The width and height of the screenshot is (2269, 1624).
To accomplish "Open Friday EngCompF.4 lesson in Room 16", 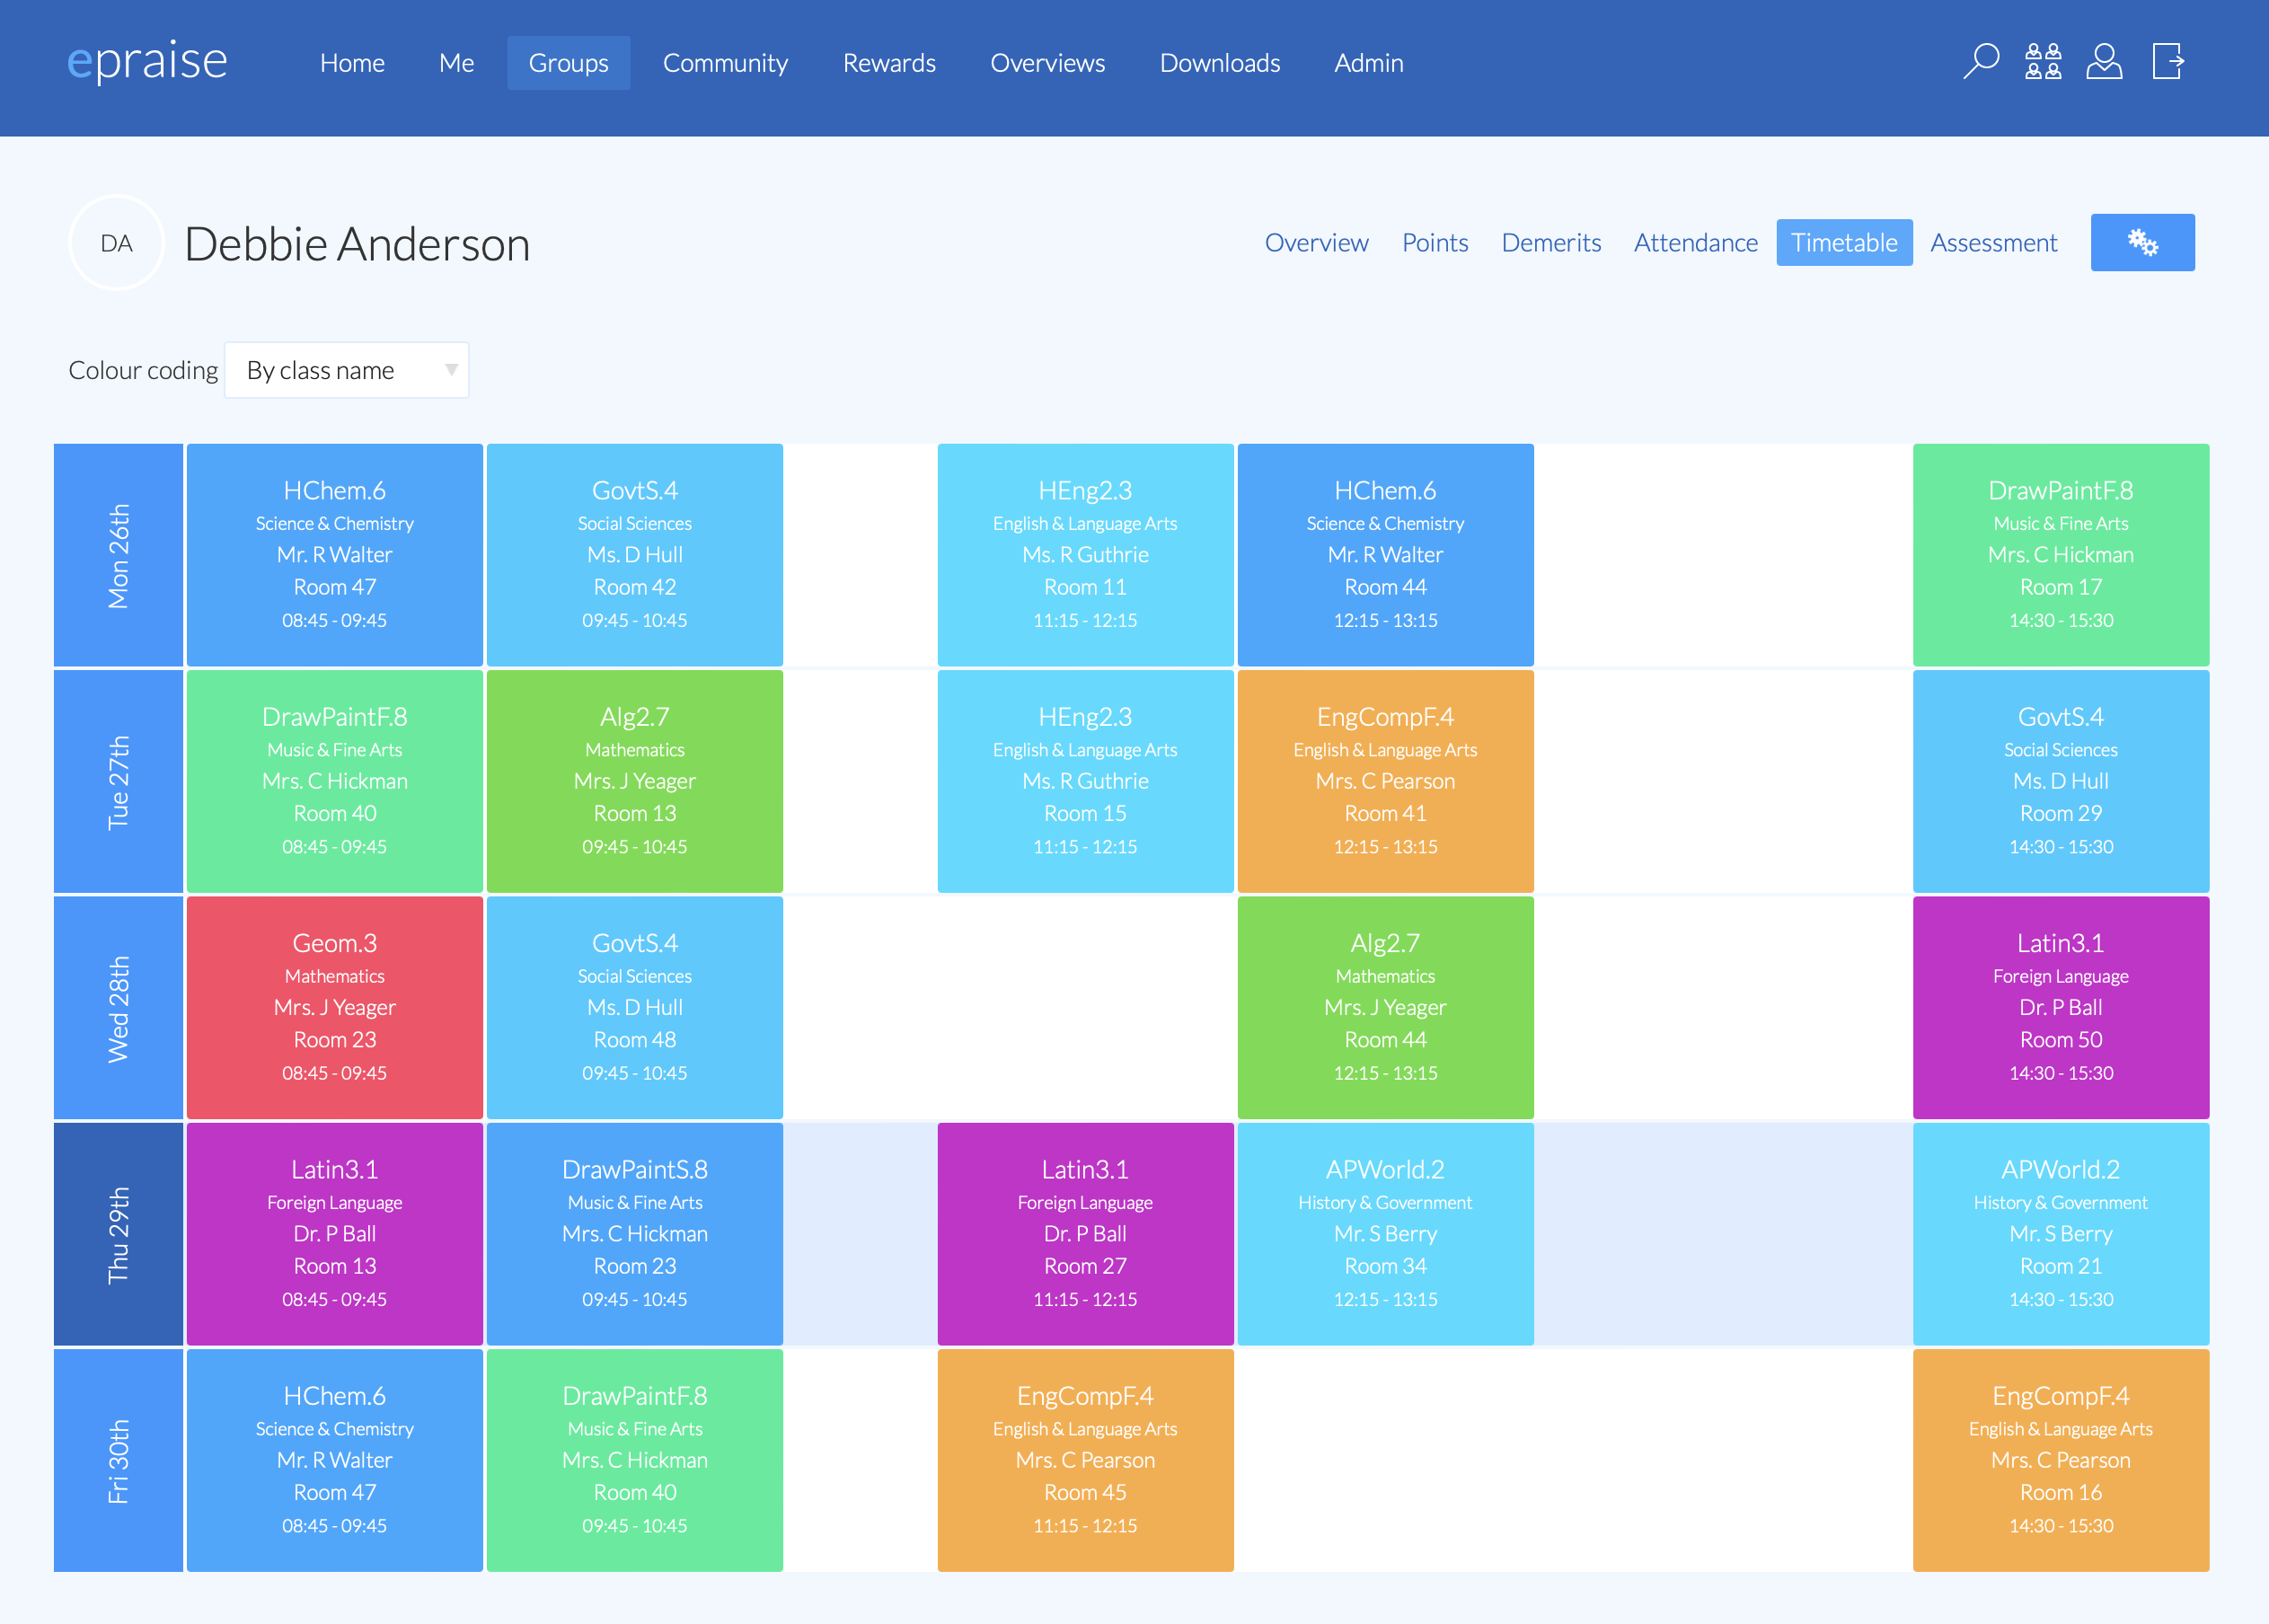I will (x=2061, y=1460).
